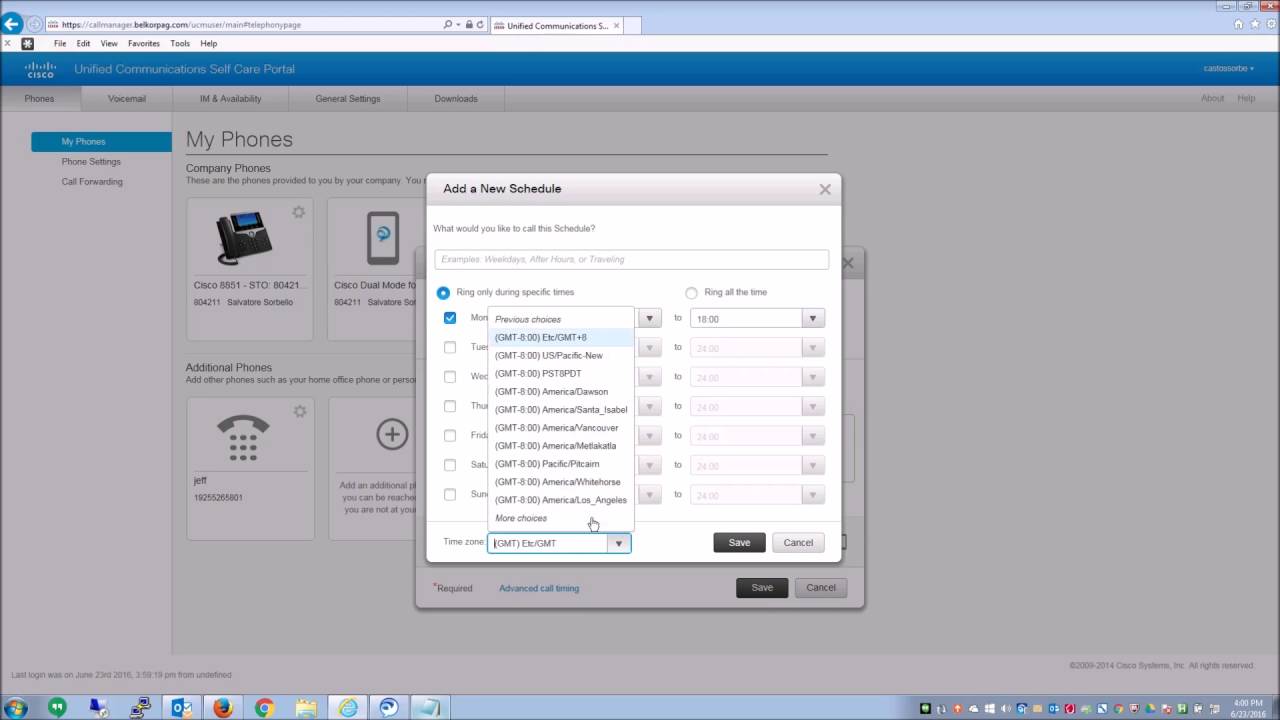Choose America/Los_Angeles time zone option
Image resolution: width=1280 pixels, height=720 pixels.
point(560,500)
